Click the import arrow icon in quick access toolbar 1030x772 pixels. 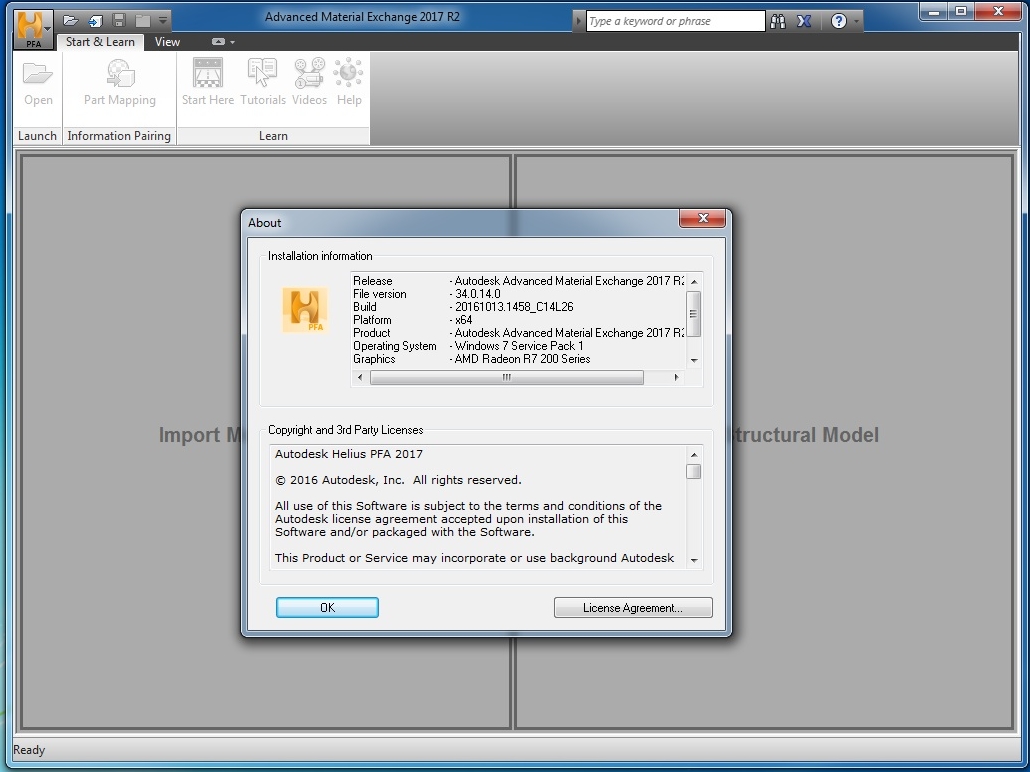pos(95,21)
